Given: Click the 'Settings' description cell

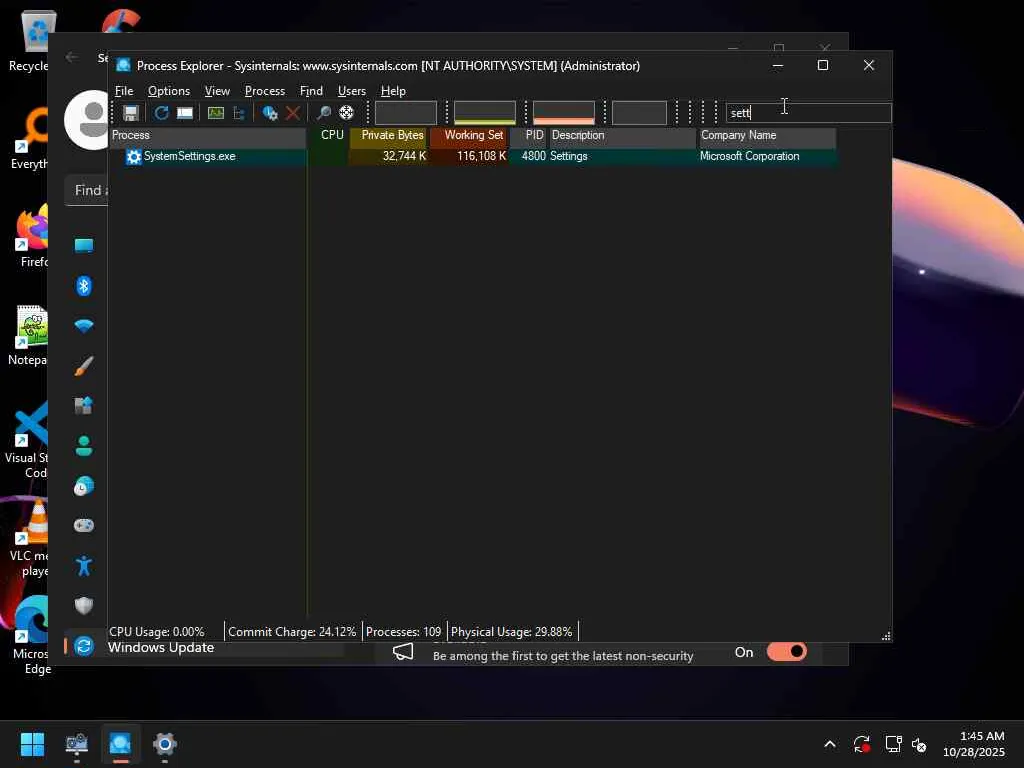Looking at the screenshot, I should click(x=569, y=157).
